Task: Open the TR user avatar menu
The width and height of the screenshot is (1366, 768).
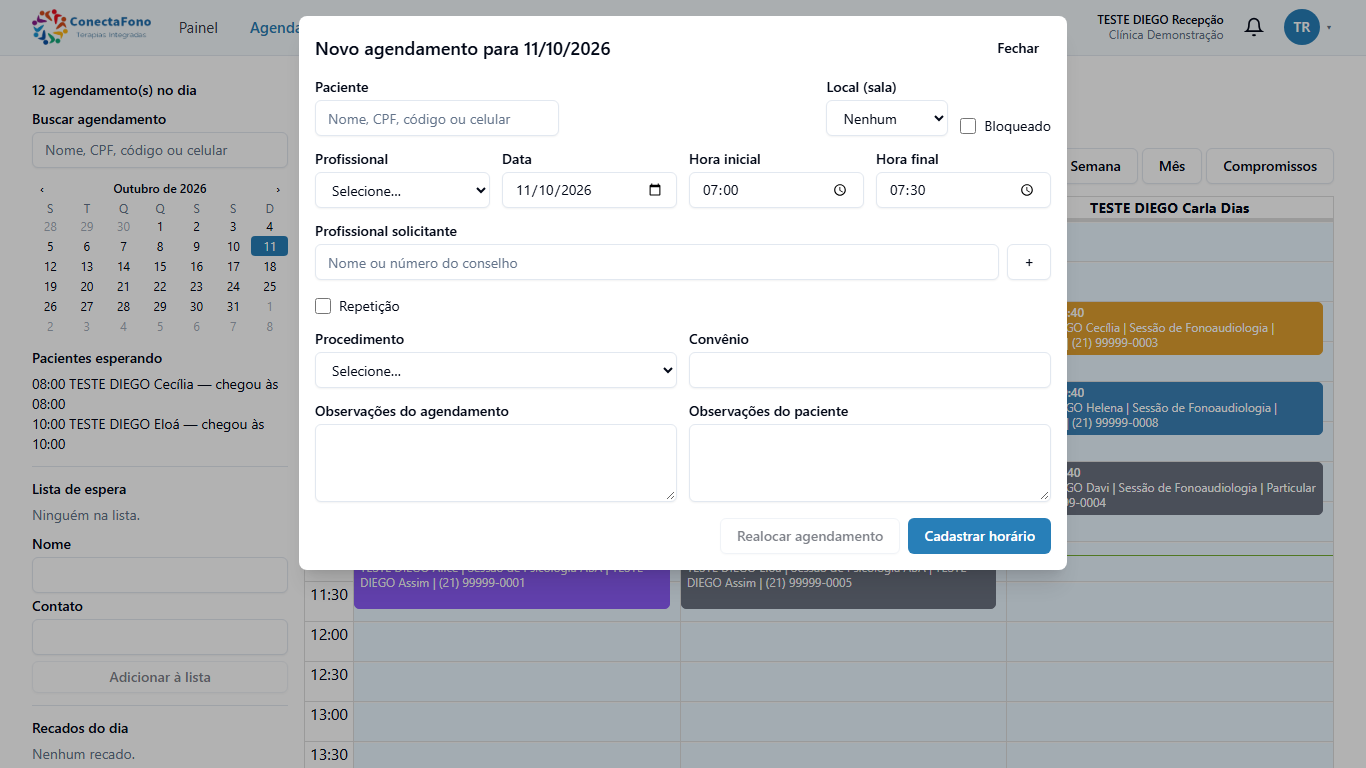Action: point(1308,27)
